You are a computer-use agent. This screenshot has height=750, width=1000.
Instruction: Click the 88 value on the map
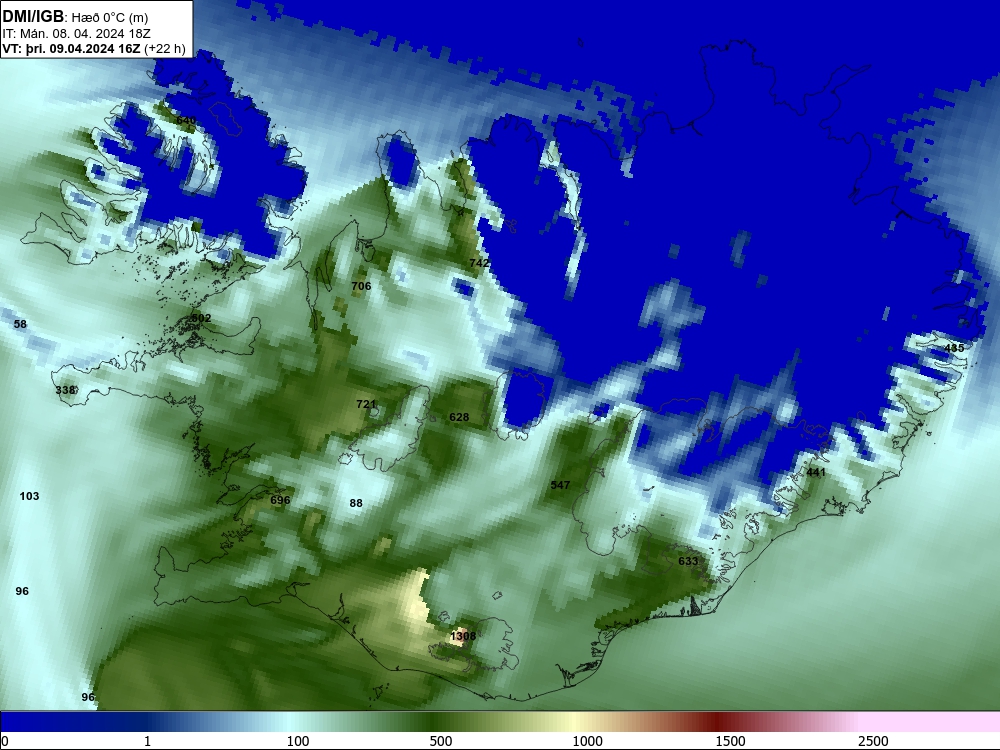click(356, 503)
